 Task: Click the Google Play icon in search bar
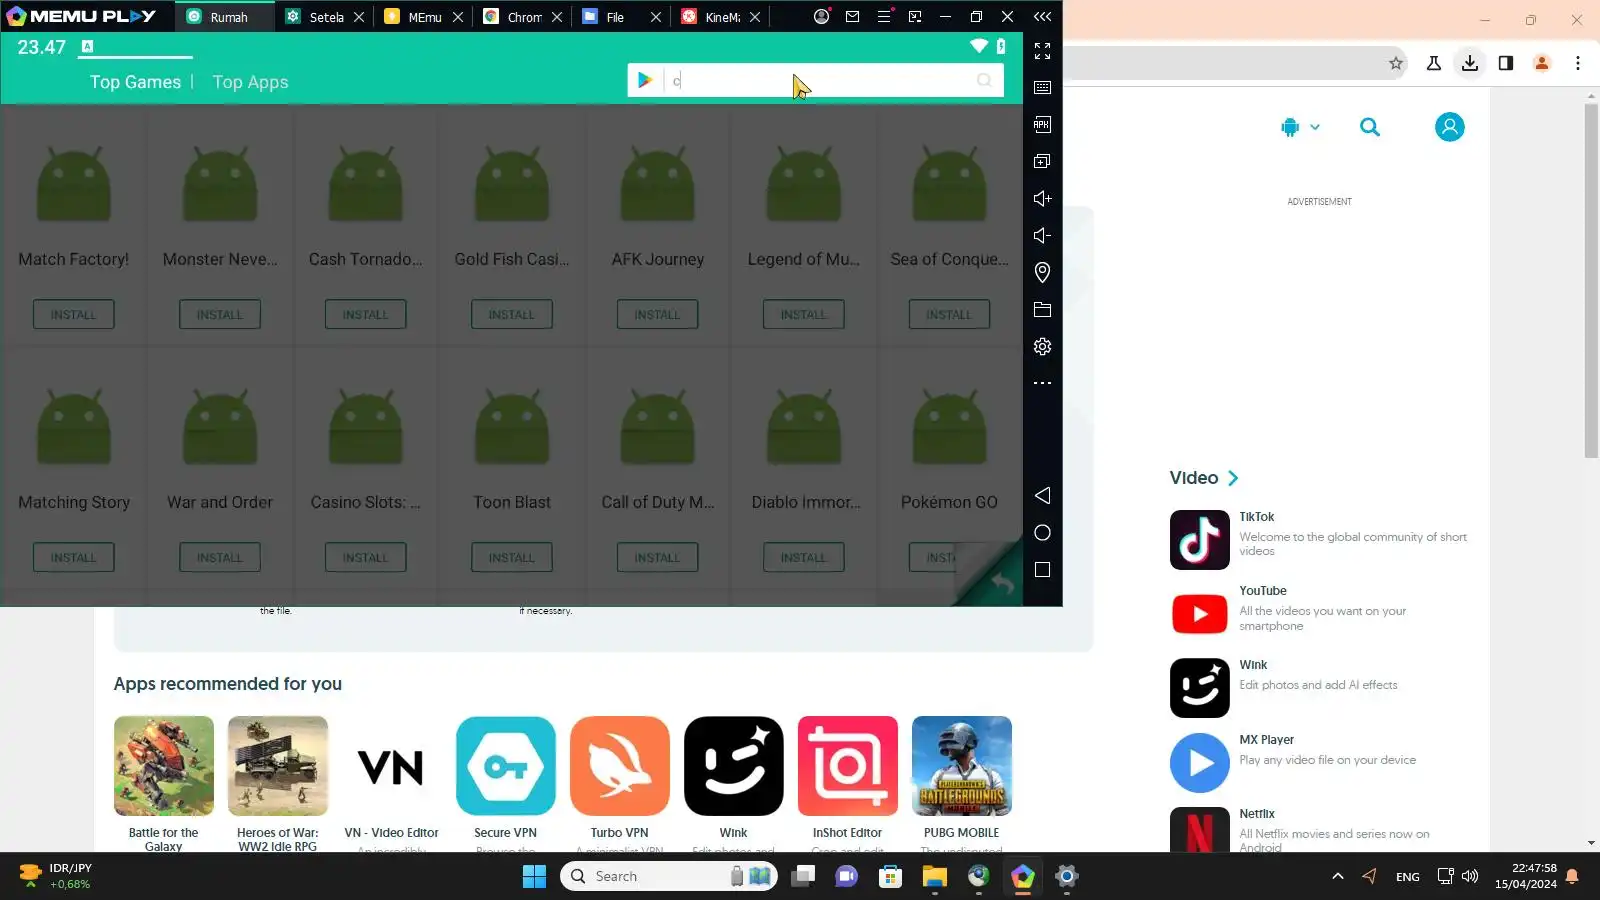[x=645, y=80]
